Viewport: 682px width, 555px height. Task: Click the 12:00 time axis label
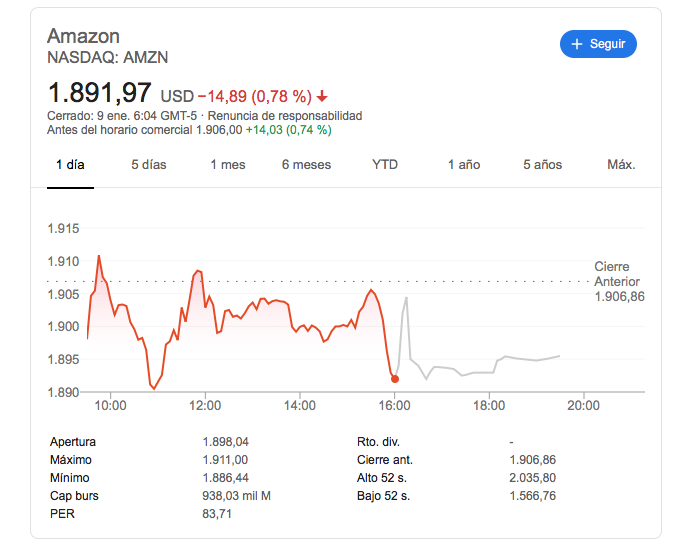tap(205, 406)
